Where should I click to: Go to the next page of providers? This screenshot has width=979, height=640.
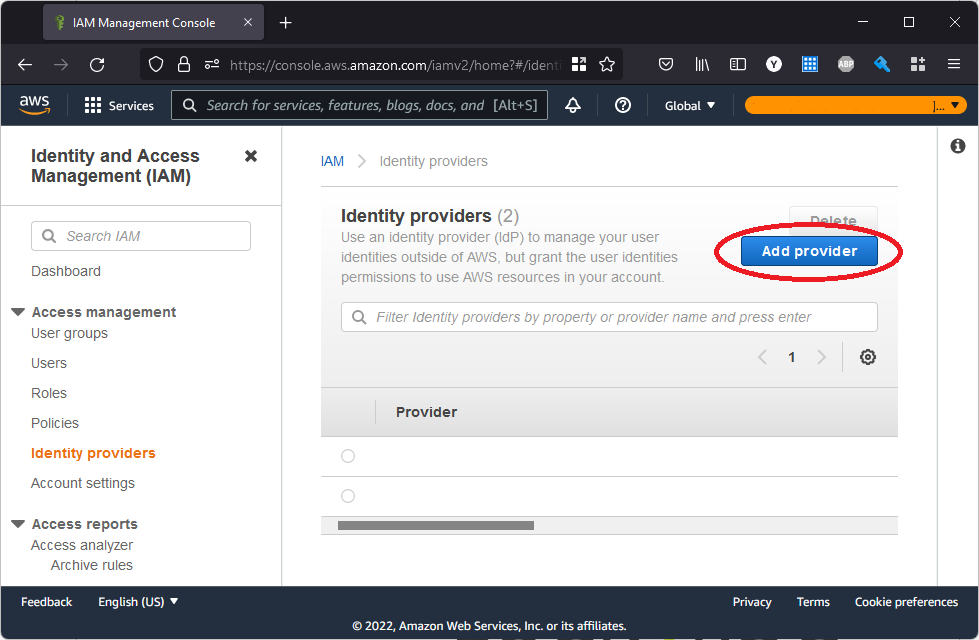(x=822, y=357)
